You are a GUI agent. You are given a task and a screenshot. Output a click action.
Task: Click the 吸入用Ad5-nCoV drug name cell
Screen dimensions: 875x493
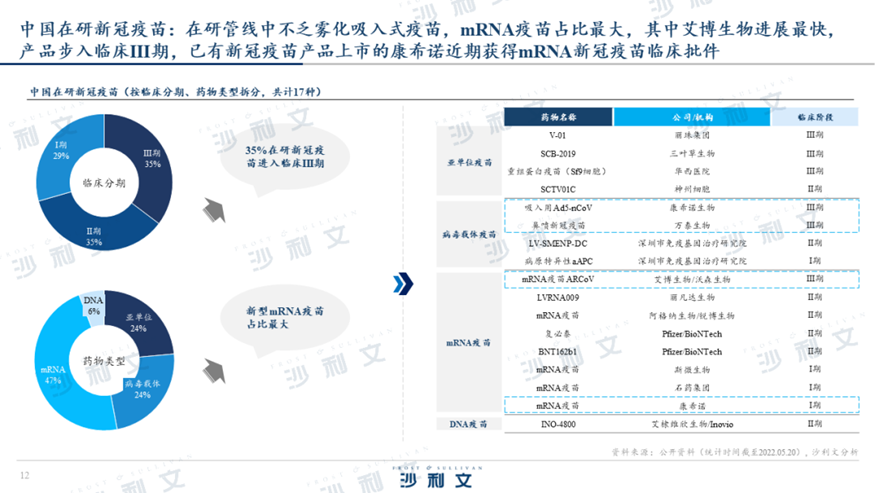click(557, 208)
